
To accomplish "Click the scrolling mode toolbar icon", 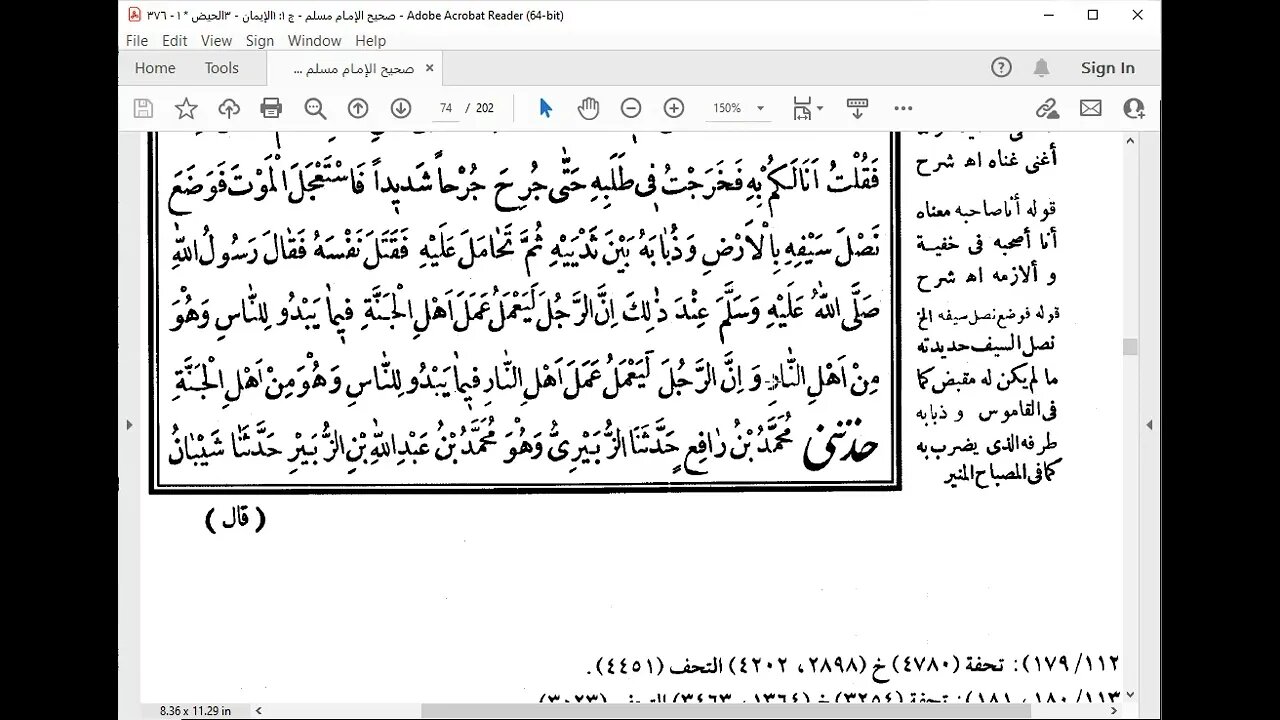I will pyautogui.click(x=857, y=108).
